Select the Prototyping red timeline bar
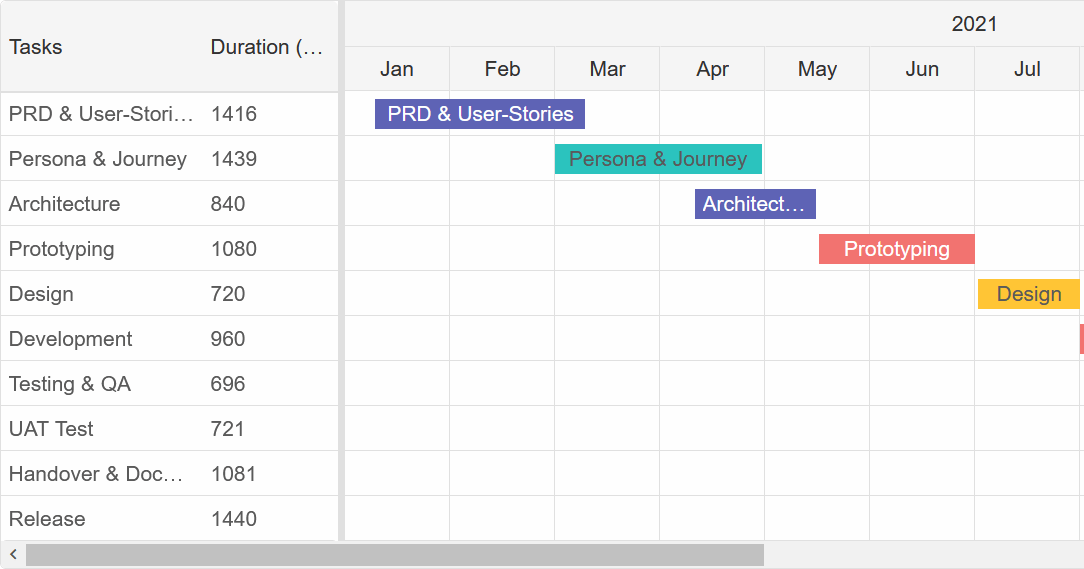The image size is (1084, 569). [896, 249]
